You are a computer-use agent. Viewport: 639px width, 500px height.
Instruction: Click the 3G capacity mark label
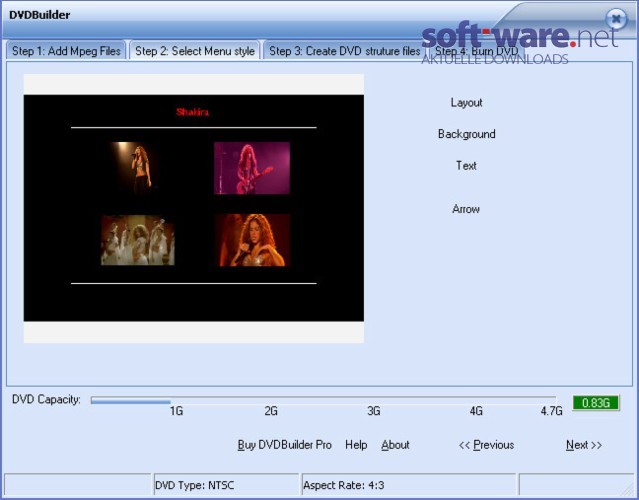click(374, 411)
